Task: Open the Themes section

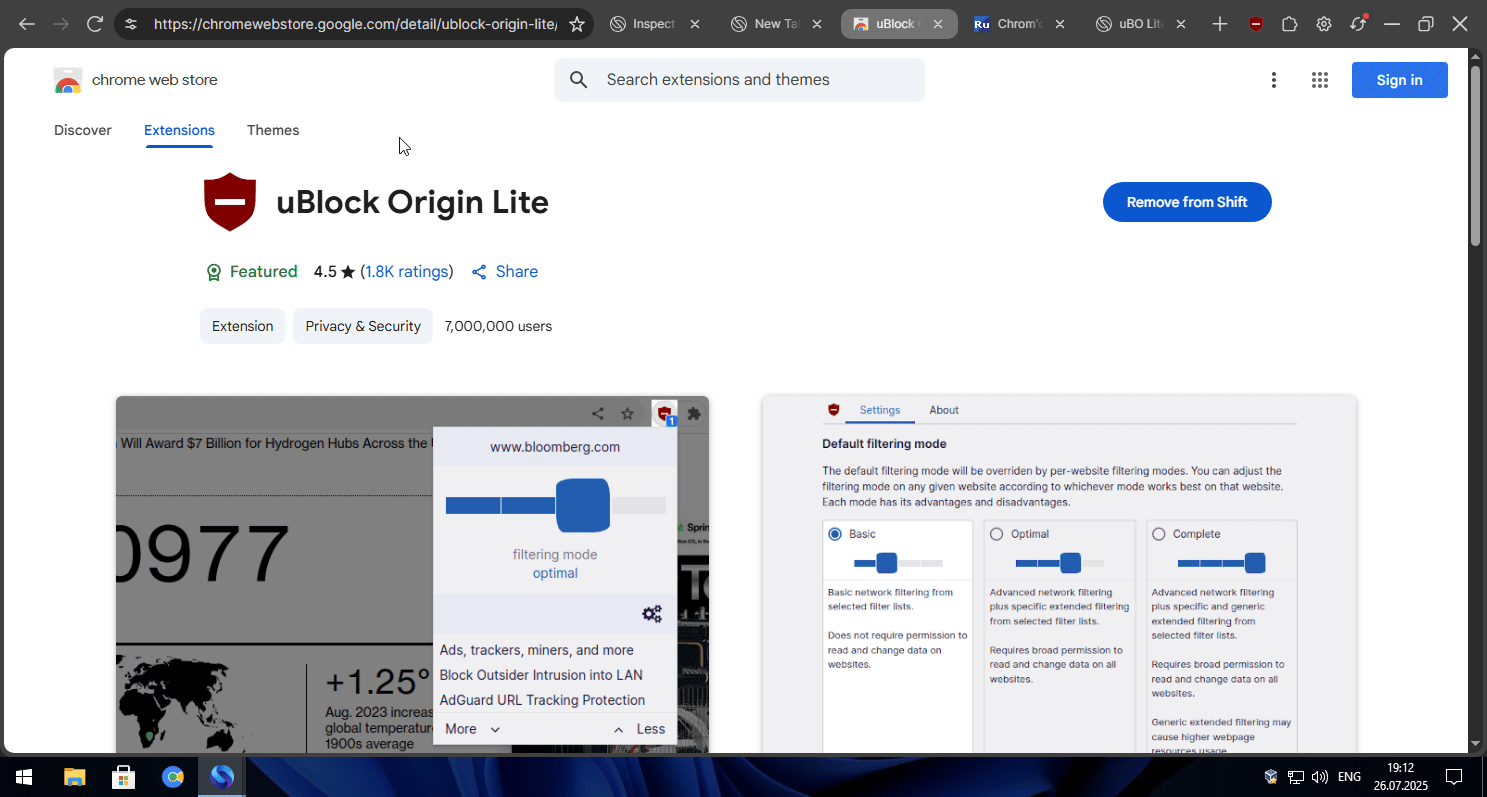Action: pos(273,130)
